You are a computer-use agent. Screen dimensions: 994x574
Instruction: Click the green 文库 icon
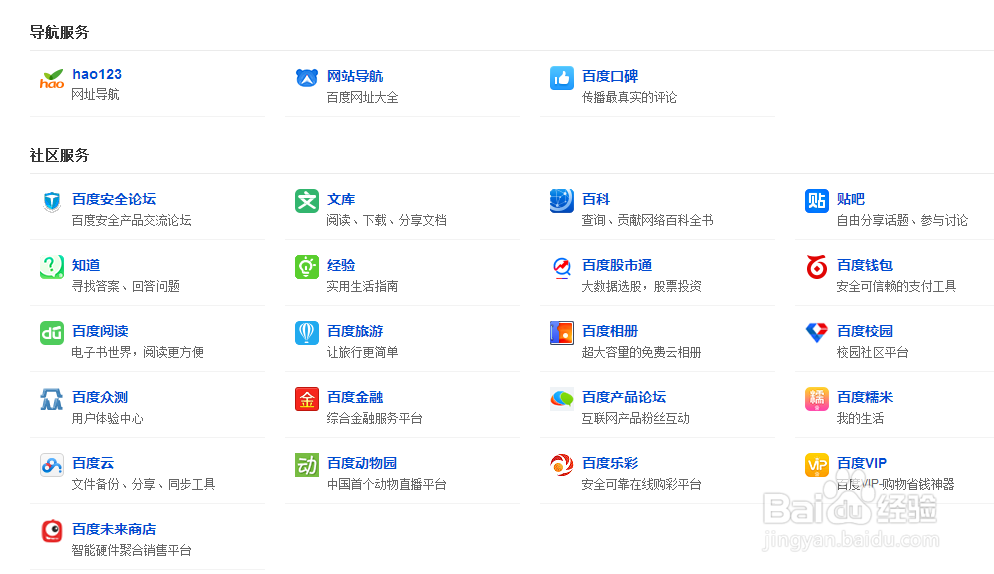tap(307, 201)
